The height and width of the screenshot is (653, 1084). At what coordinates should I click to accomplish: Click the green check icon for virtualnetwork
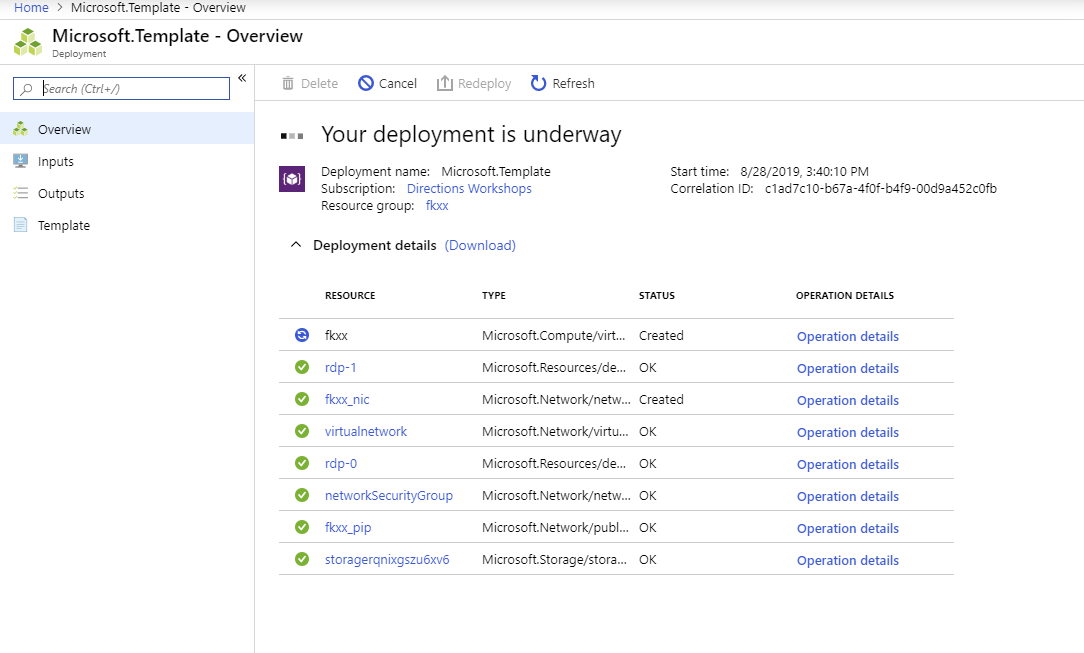click(x=302, y=431)
